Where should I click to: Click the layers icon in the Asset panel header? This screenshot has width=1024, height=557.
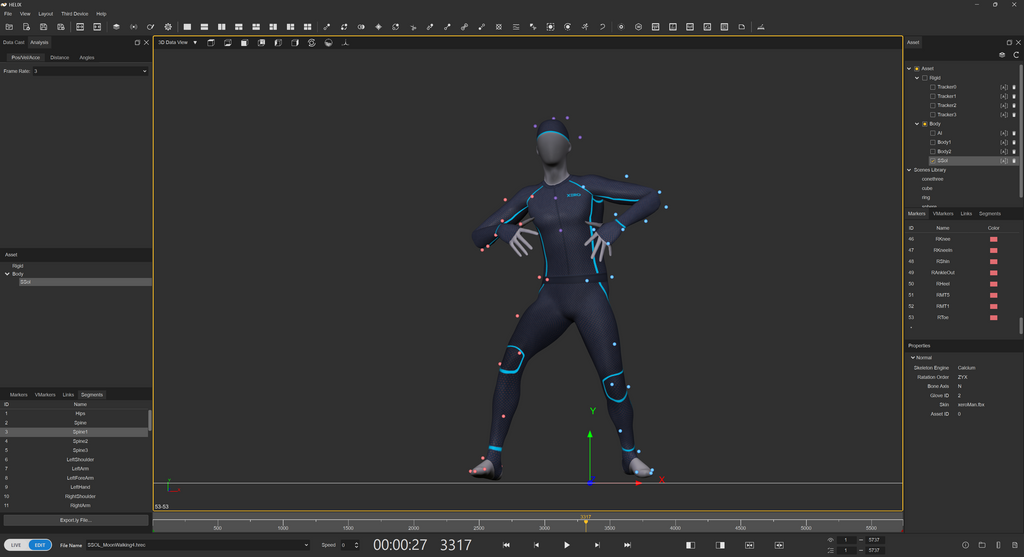1002,55
